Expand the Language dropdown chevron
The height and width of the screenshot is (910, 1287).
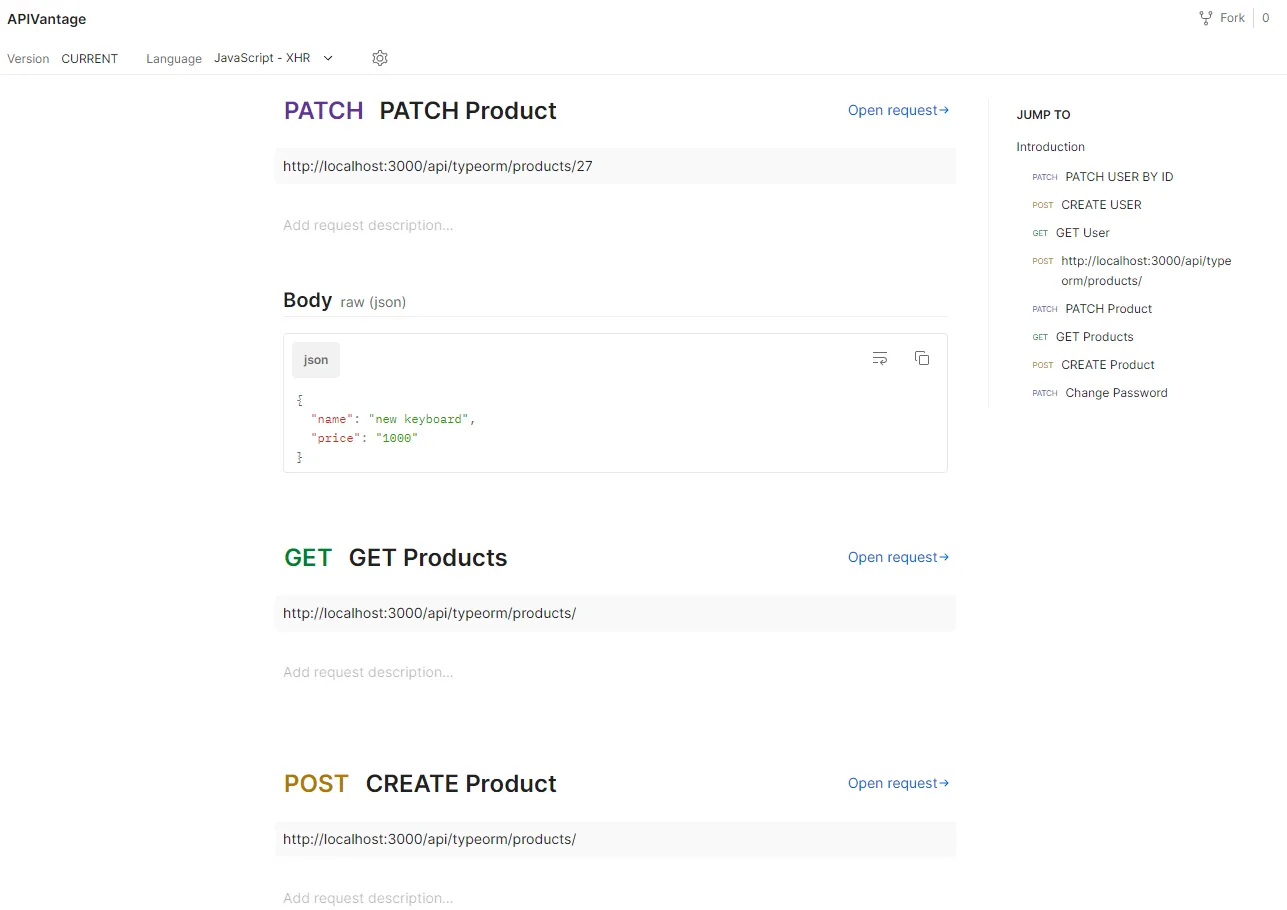pyautogui.click(x=328, y=58)
